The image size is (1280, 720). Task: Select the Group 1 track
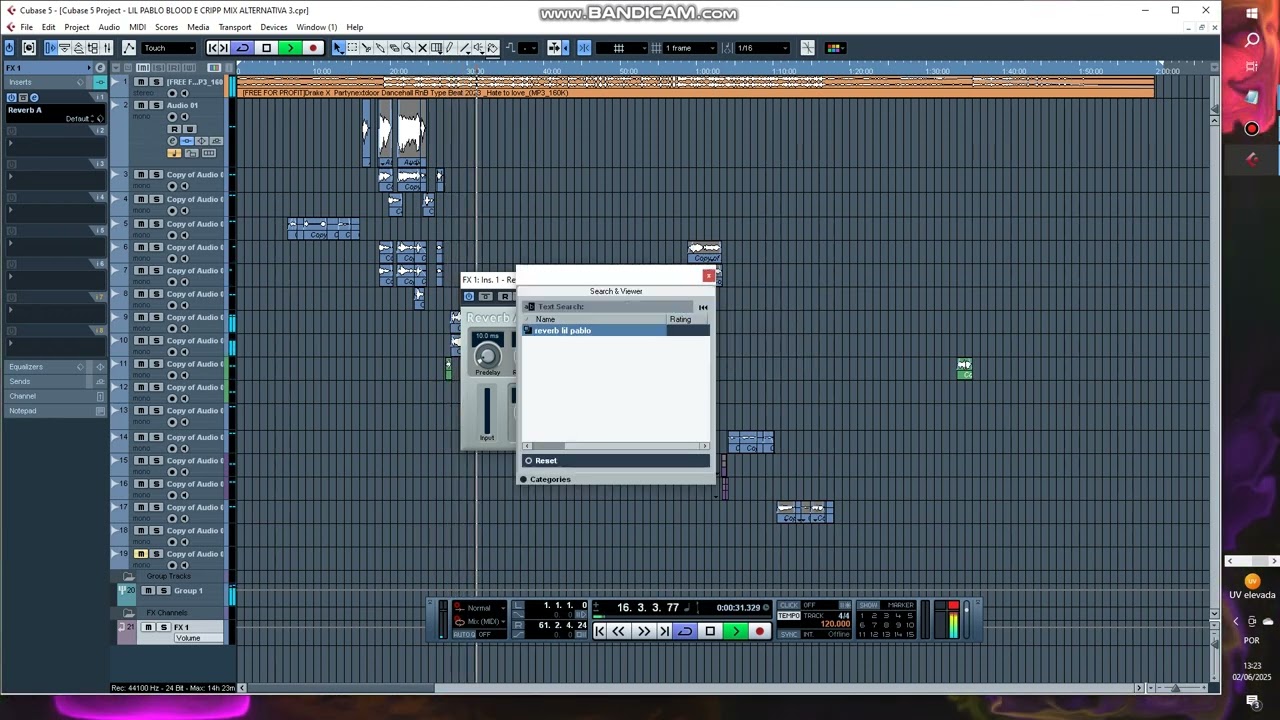[188, 590]
